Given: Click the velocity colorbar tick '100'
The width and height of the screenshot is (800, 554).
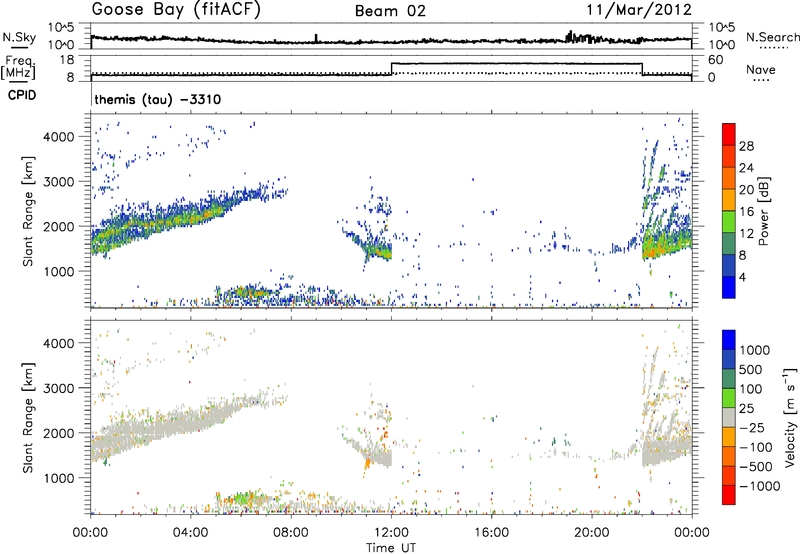Looking at the screenshot, I should [751, 389].
